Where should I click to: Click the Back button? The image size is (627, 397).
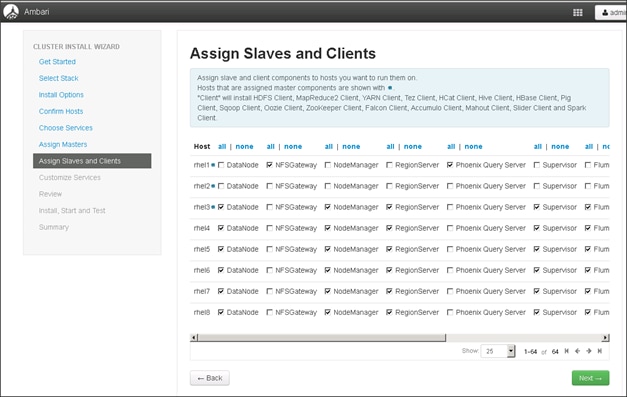(x=210, y=378)
